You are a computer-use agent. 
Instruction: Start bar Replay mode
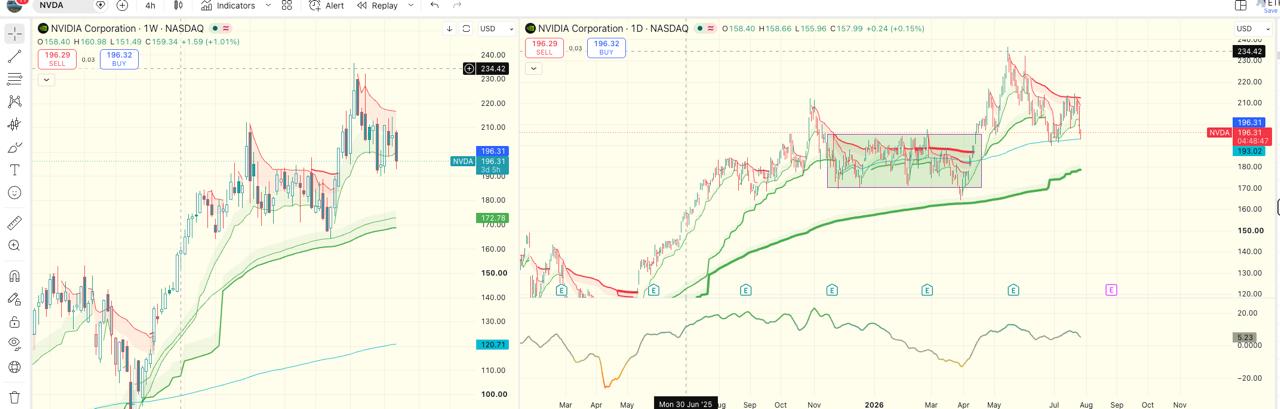click(x=377, y=6)
